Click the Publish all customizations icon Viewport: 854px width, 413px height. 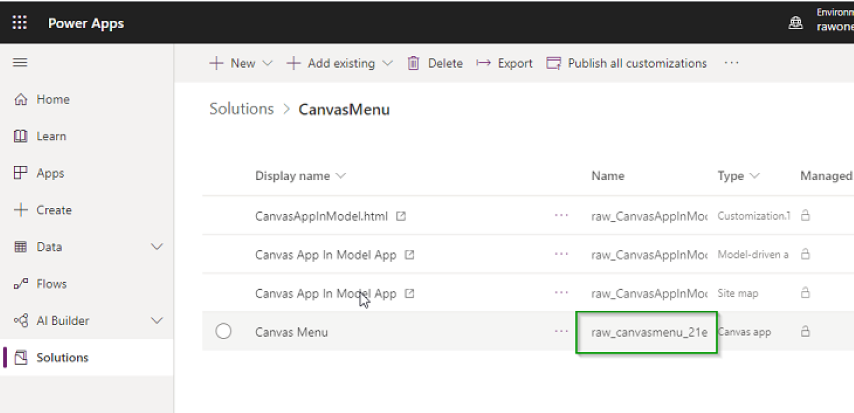[553, 63]
